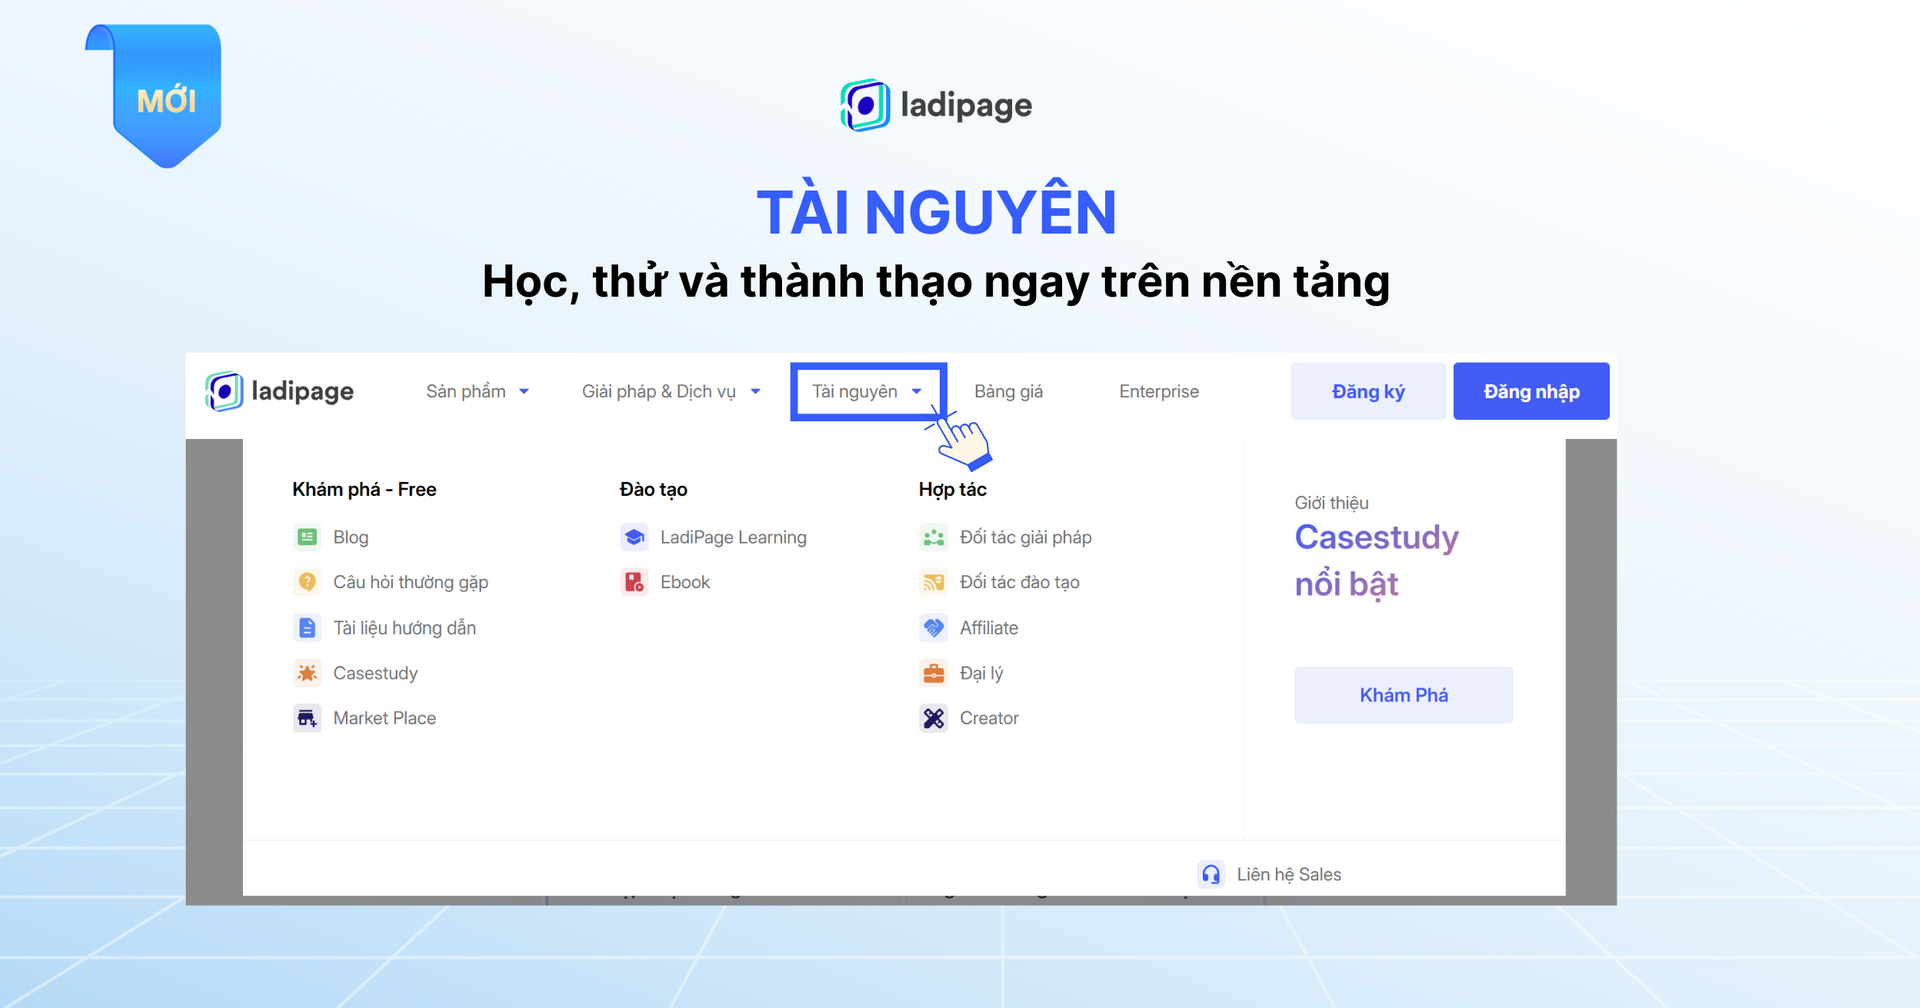Open Đối tác đào tạo link

[1019, 582]
